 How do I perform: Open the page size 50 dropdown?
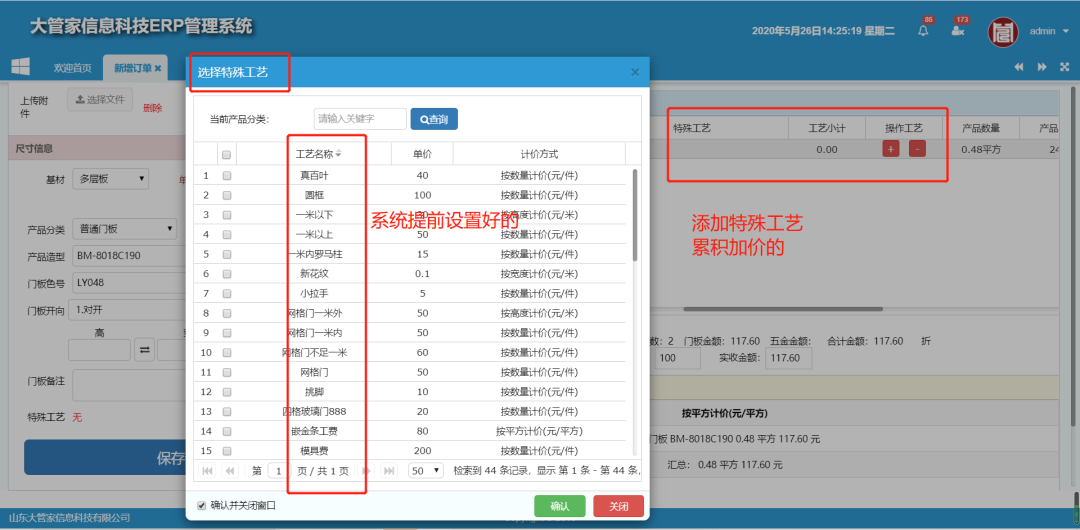[x=425, y=470]
